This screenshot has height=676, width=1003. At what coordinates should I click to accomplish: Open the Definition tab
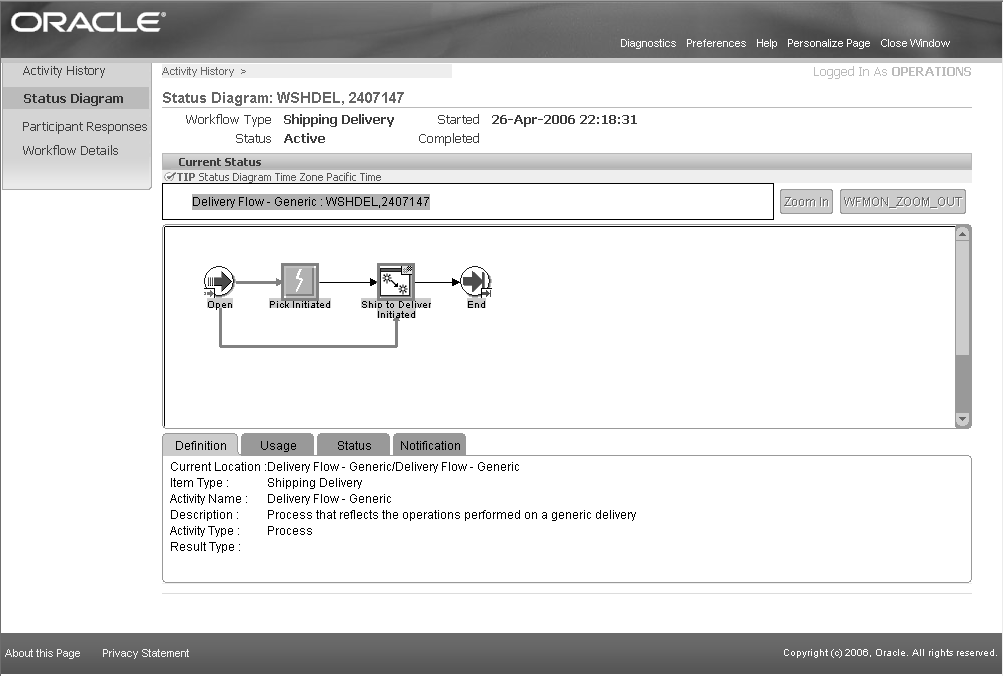(x=200, y=445)
